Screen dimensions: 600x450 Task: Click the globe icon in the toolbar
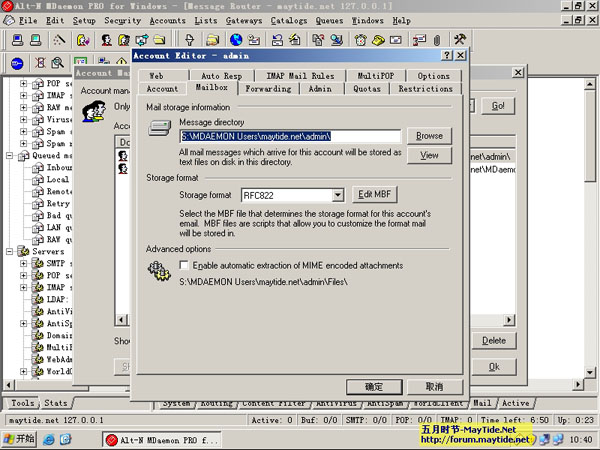pyautogui.click(x=237, y=41)
